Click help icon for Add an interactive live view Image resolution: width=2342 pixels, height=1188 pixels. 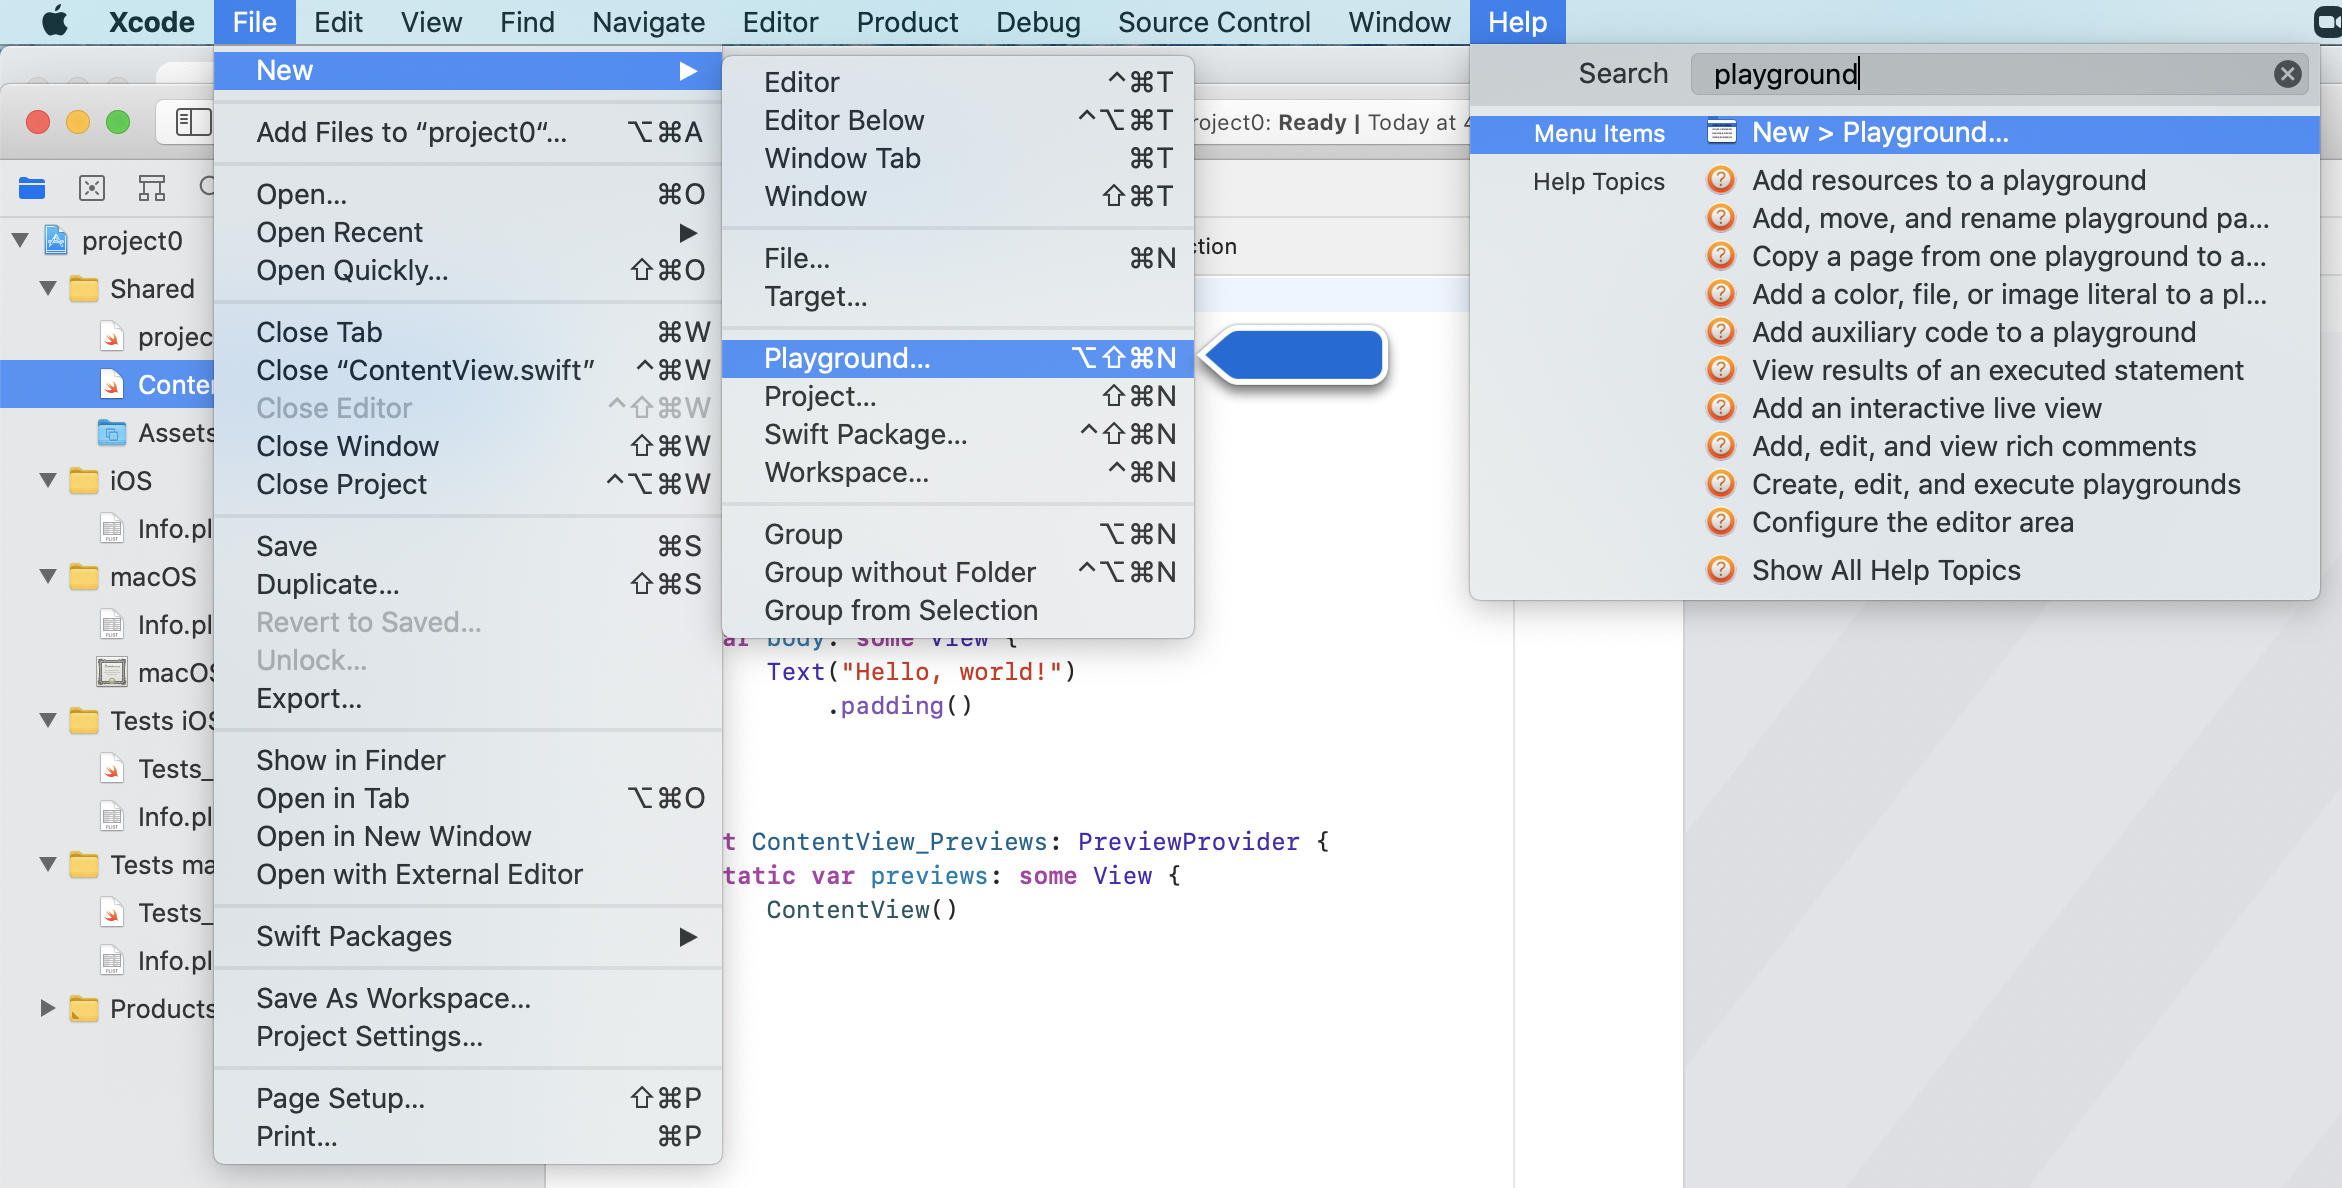tap(1720, 408)
